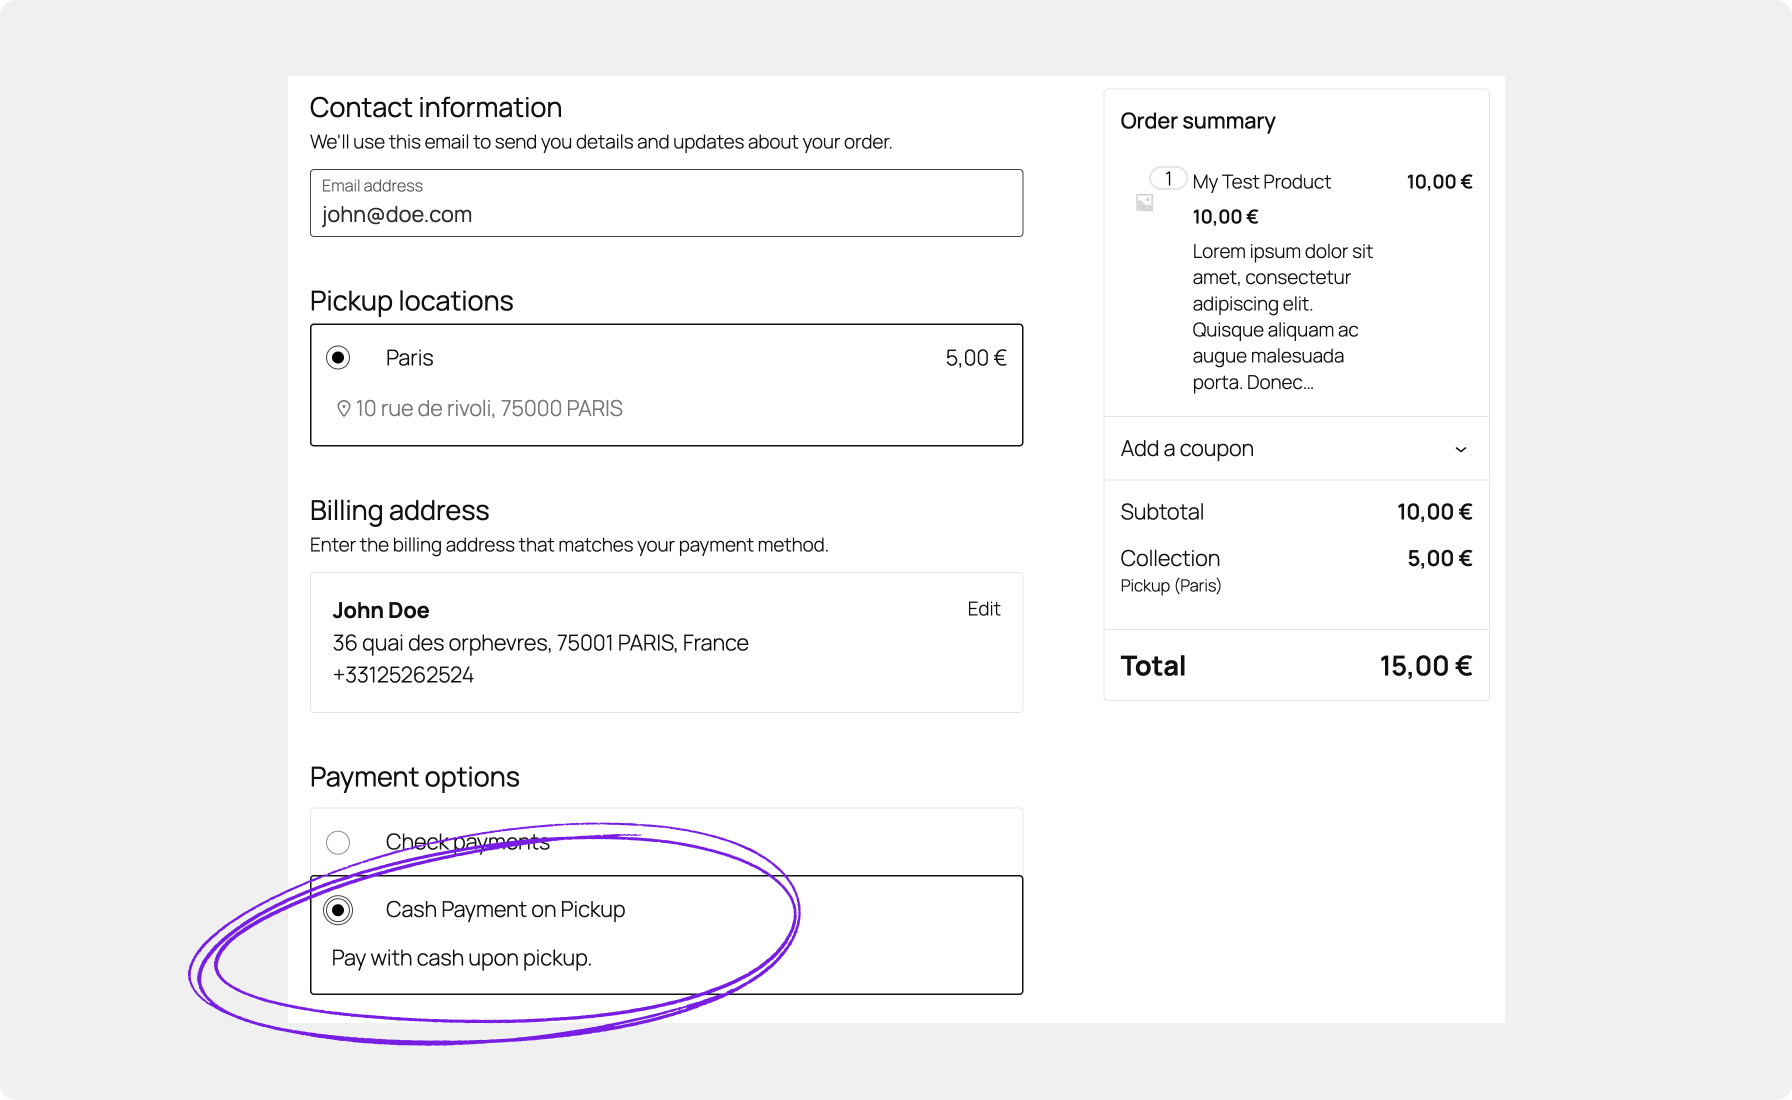Click the 5,00 € price next to Paris
Viewport: 1792px width, 1100px height.
coord(974,357)
